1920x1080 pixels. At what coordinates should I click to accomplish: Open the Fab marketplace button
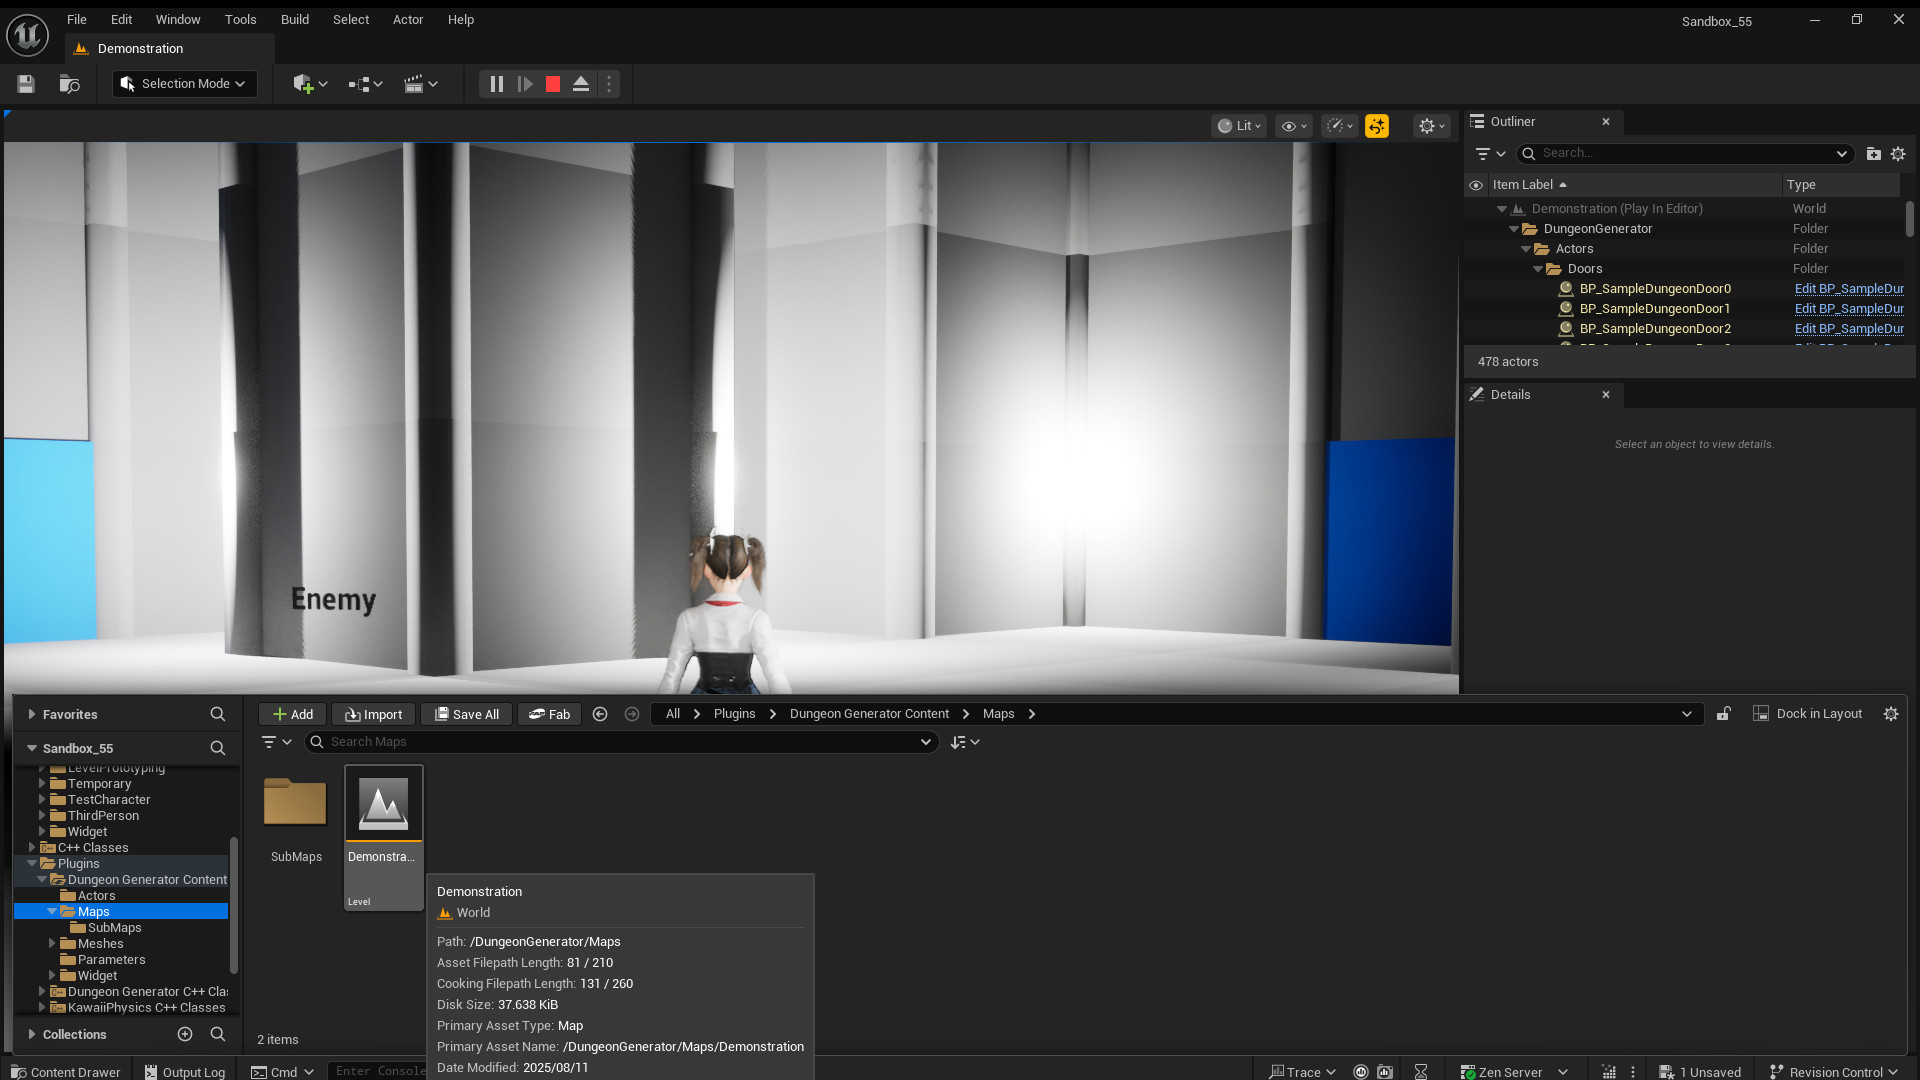(x=549, y=714)
